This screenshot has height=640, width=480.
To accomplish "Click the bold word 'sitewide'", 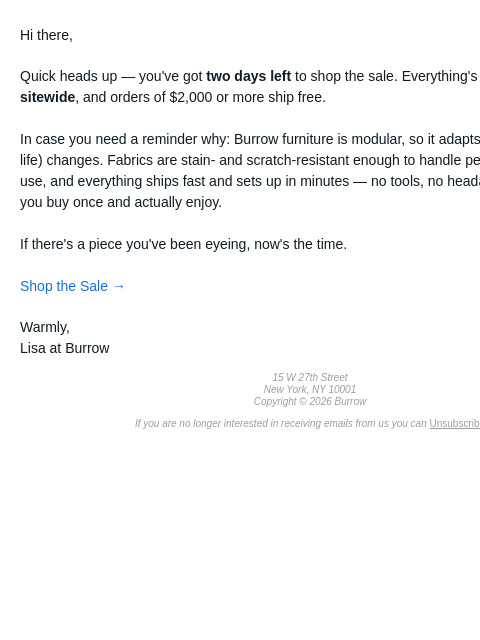I will [x=47, y=97].
